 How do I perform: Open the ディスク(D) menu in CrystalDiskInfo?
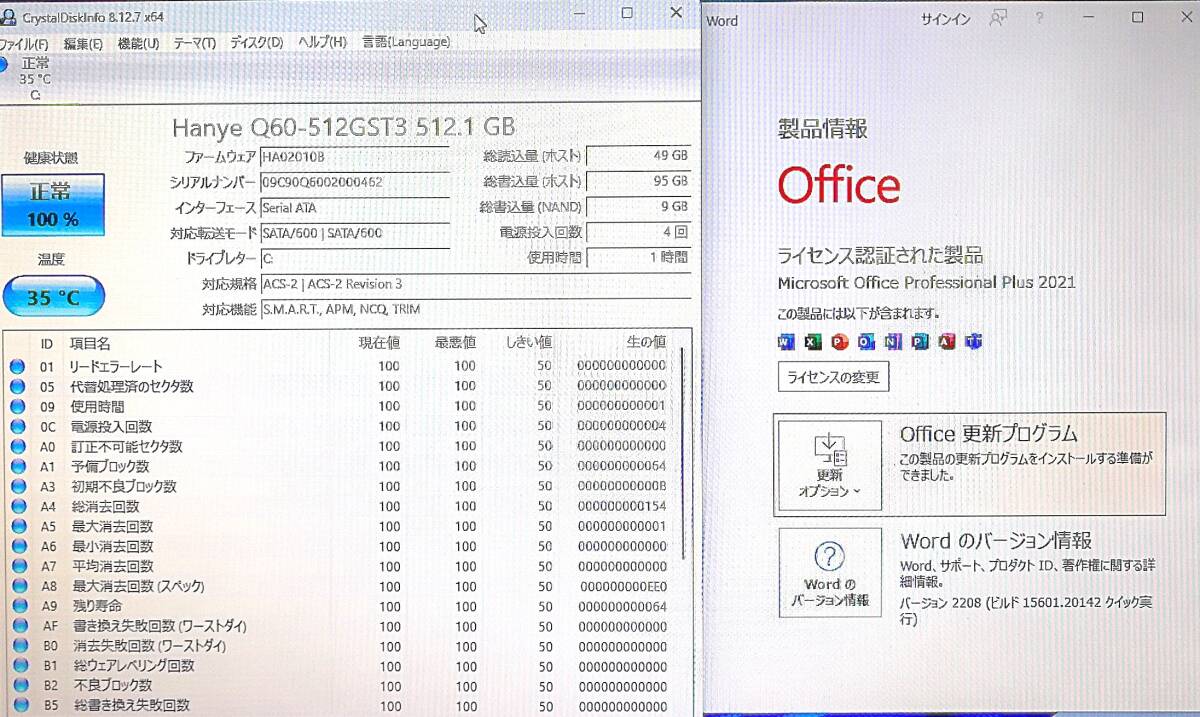256,43
